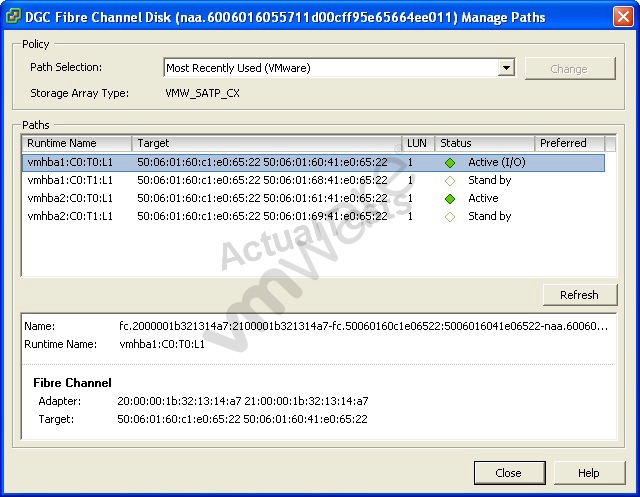This screenshot has height=497, width=640.
Task: Click the hollow status diamond on vmhba2:C0:T1:L1 row
Action: click(x=450, y=217)
